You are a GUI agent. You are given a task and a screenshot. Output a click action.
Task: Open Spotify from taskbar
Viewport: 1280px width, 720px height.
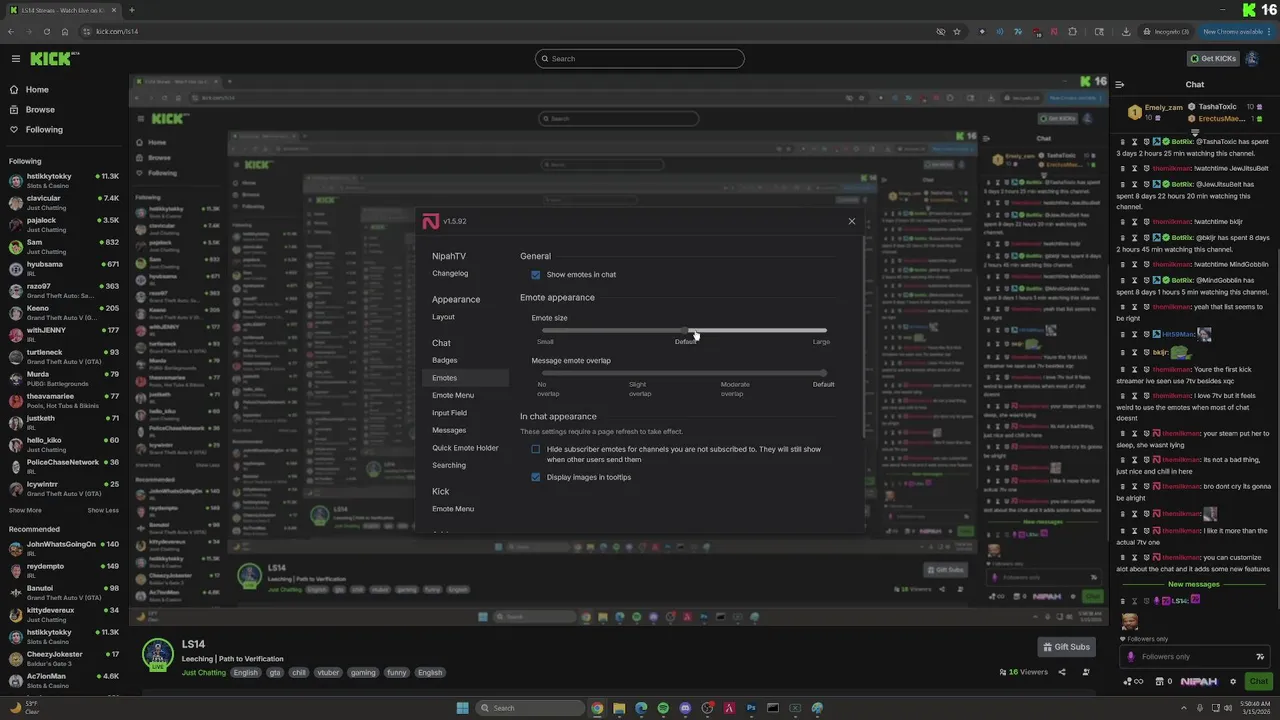tap(663, 708)
